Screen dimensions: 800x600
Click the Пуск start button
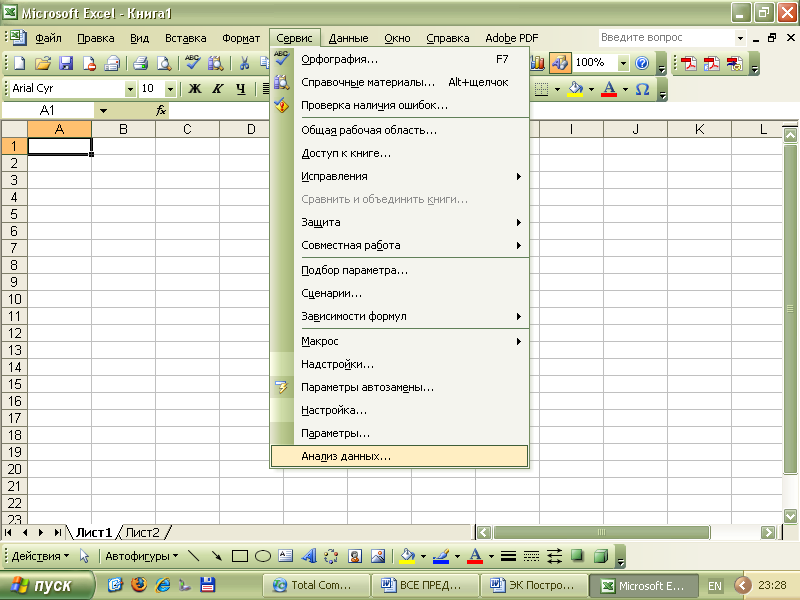click(47, 586)
